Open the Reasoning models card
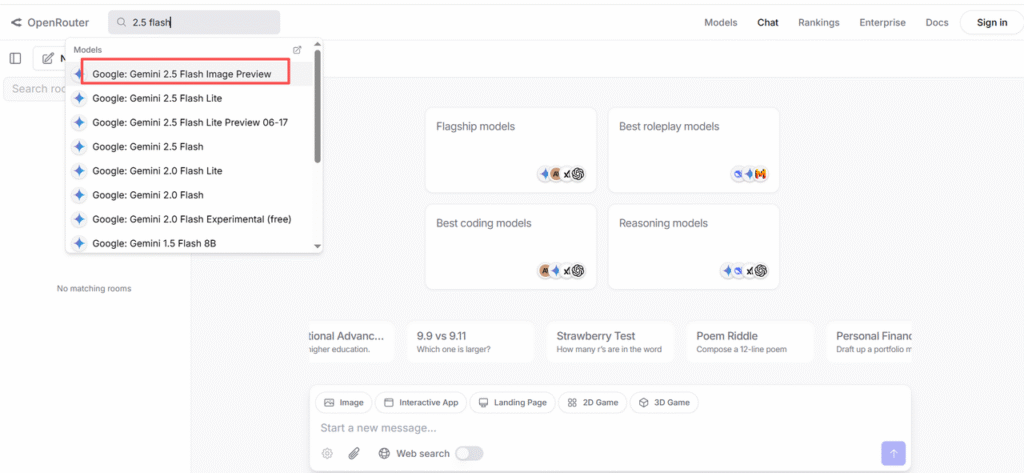The height and width of the screenshot is (473, 1024). (694, 246)
